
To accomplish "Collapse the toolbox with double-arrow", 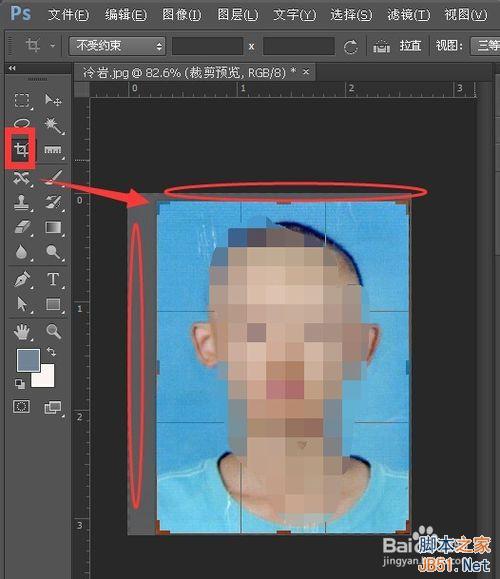I will tap(12, 68).
